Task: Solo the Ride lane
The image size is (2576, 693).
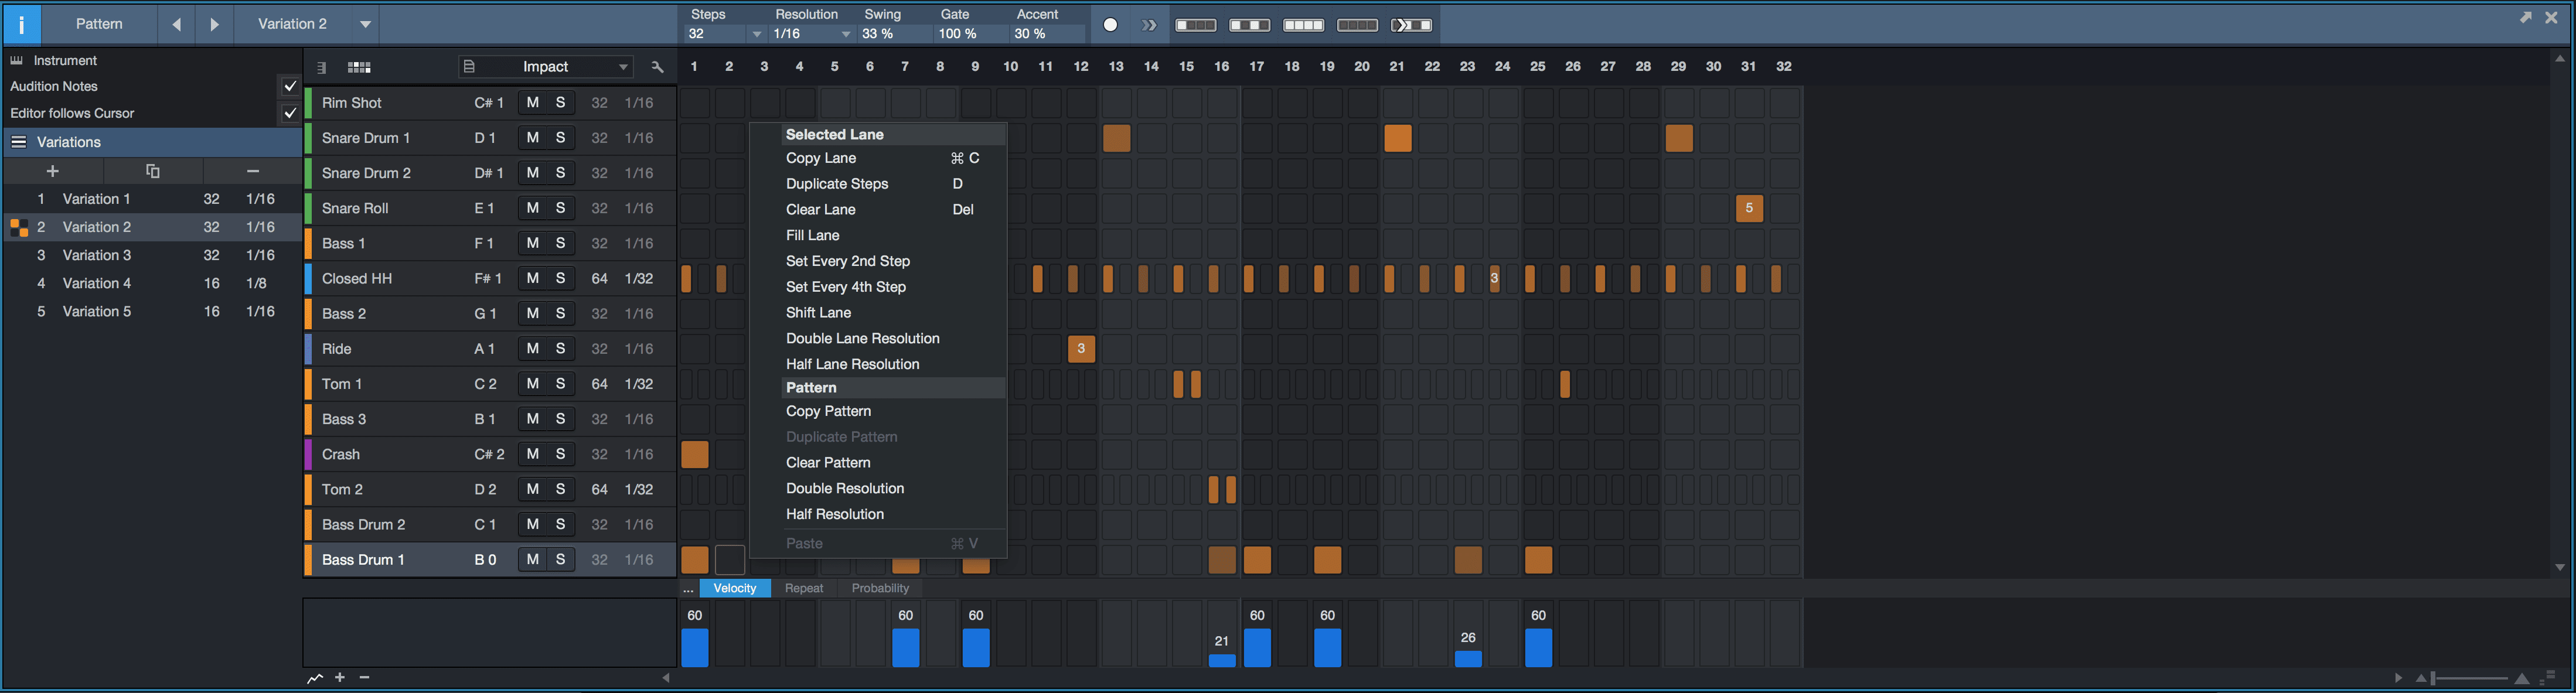Action: (x=561, y=349)
